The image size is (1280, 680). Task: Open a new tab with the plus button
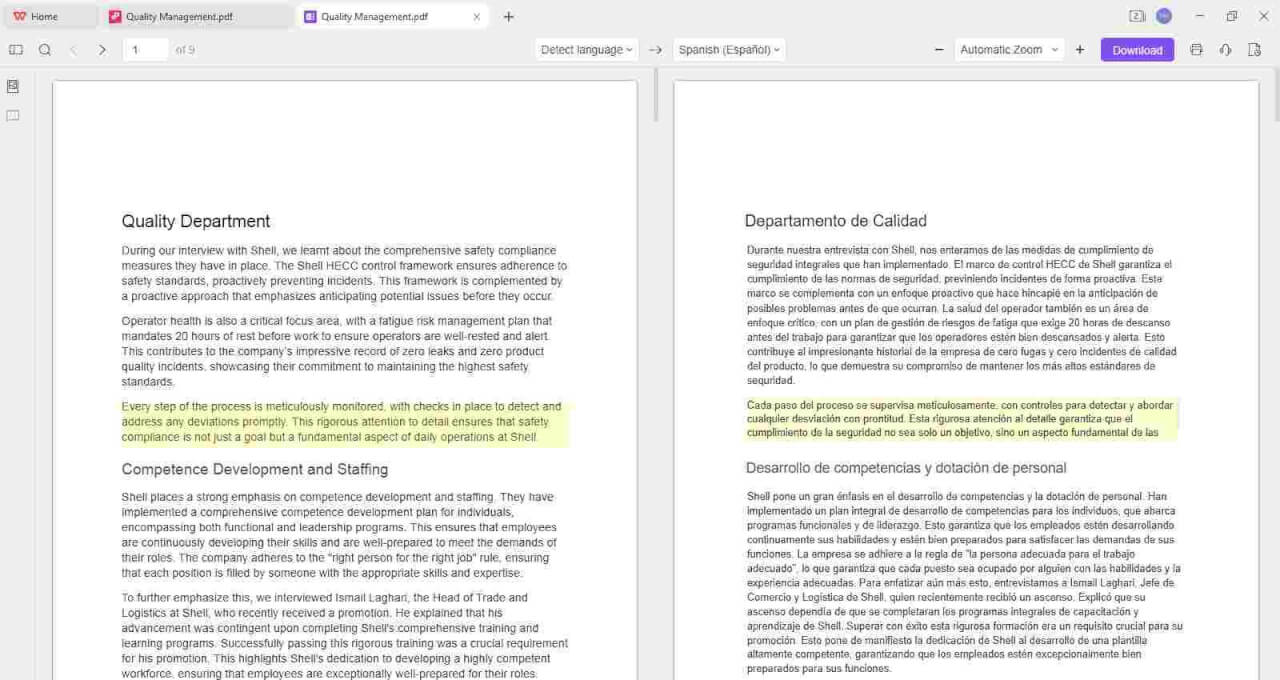tap(509, 16)
